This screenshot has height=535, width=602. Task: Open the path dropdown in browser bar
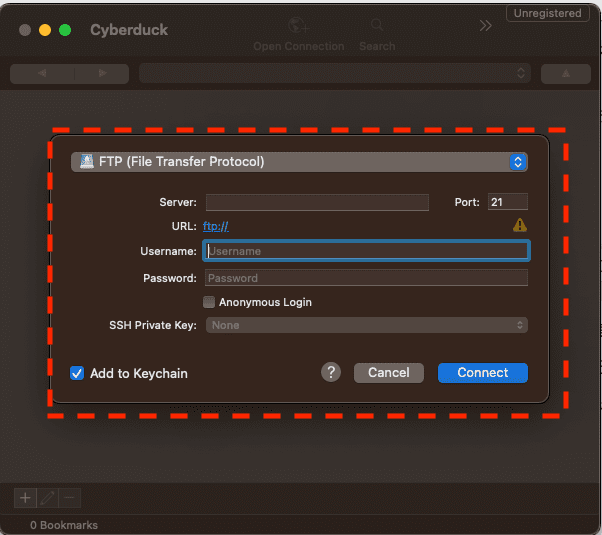tap(335, 73)
